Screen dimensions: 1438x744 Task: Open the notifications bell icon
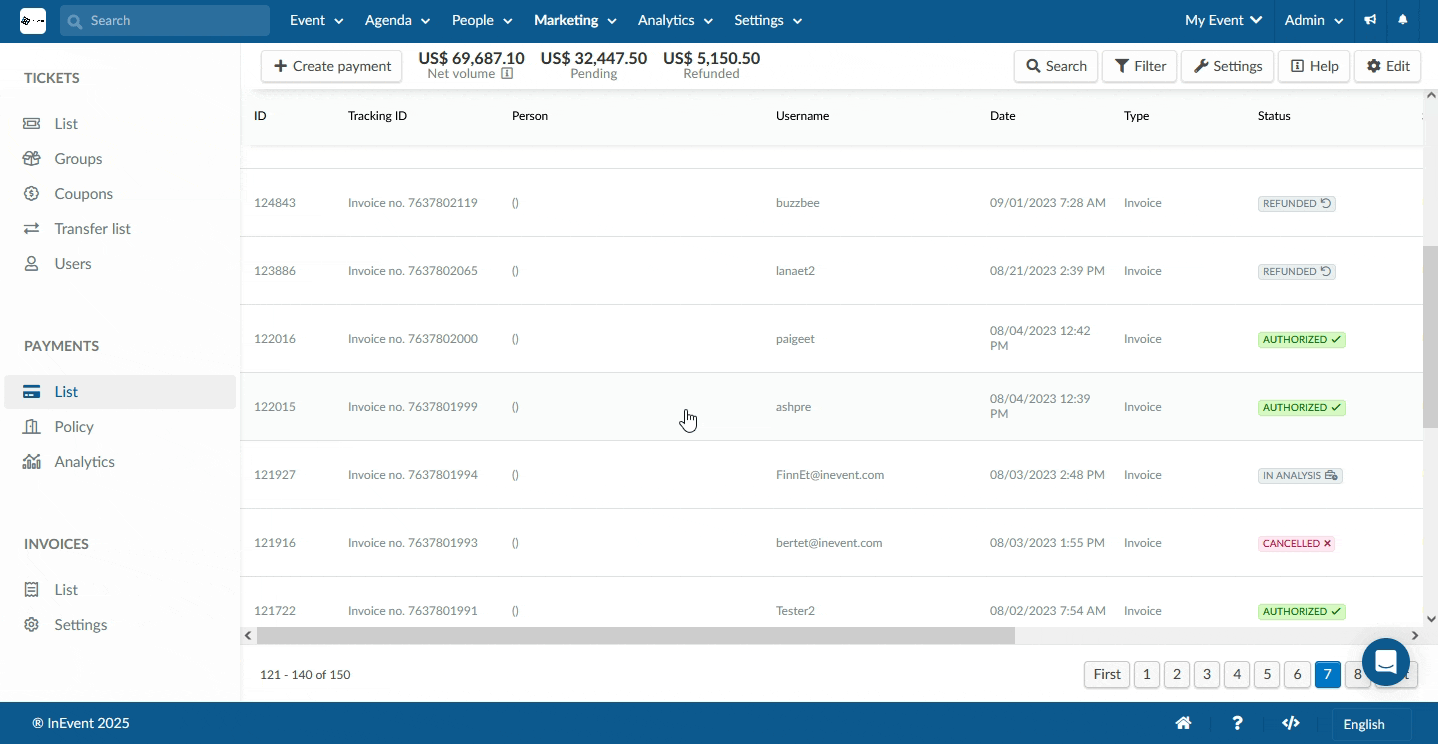click(x=1403, y=20)
